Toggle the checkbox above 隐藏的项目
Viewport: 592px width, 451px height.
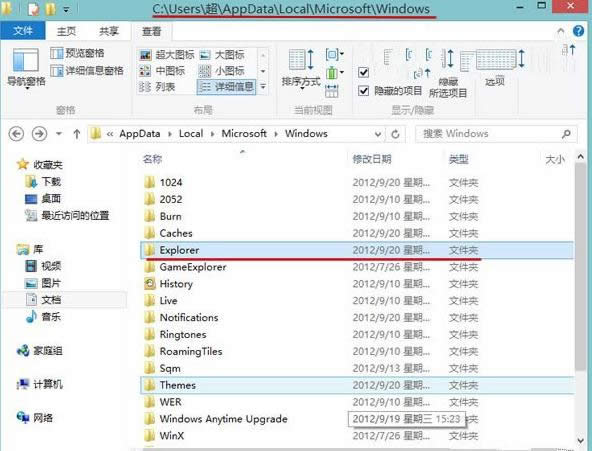(363, 72)
